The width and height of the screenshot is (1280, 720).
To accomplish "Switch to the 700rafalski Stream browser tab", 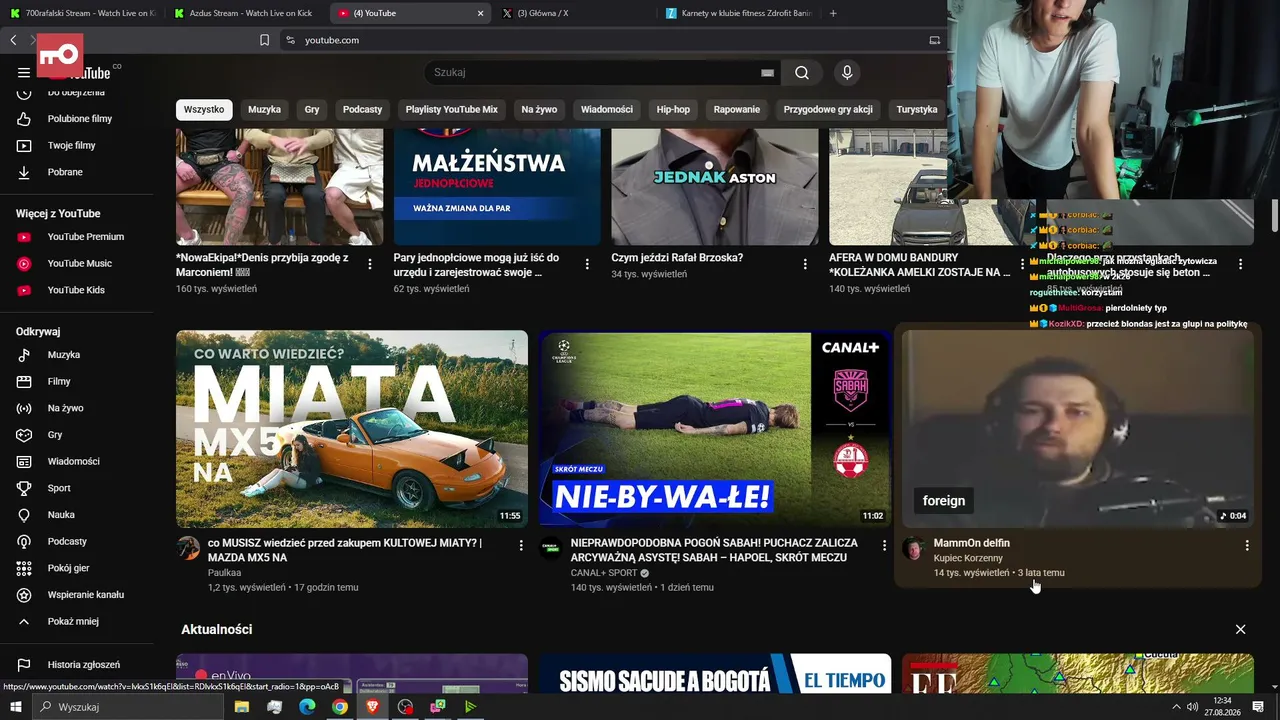I will (x=81, y=13).
